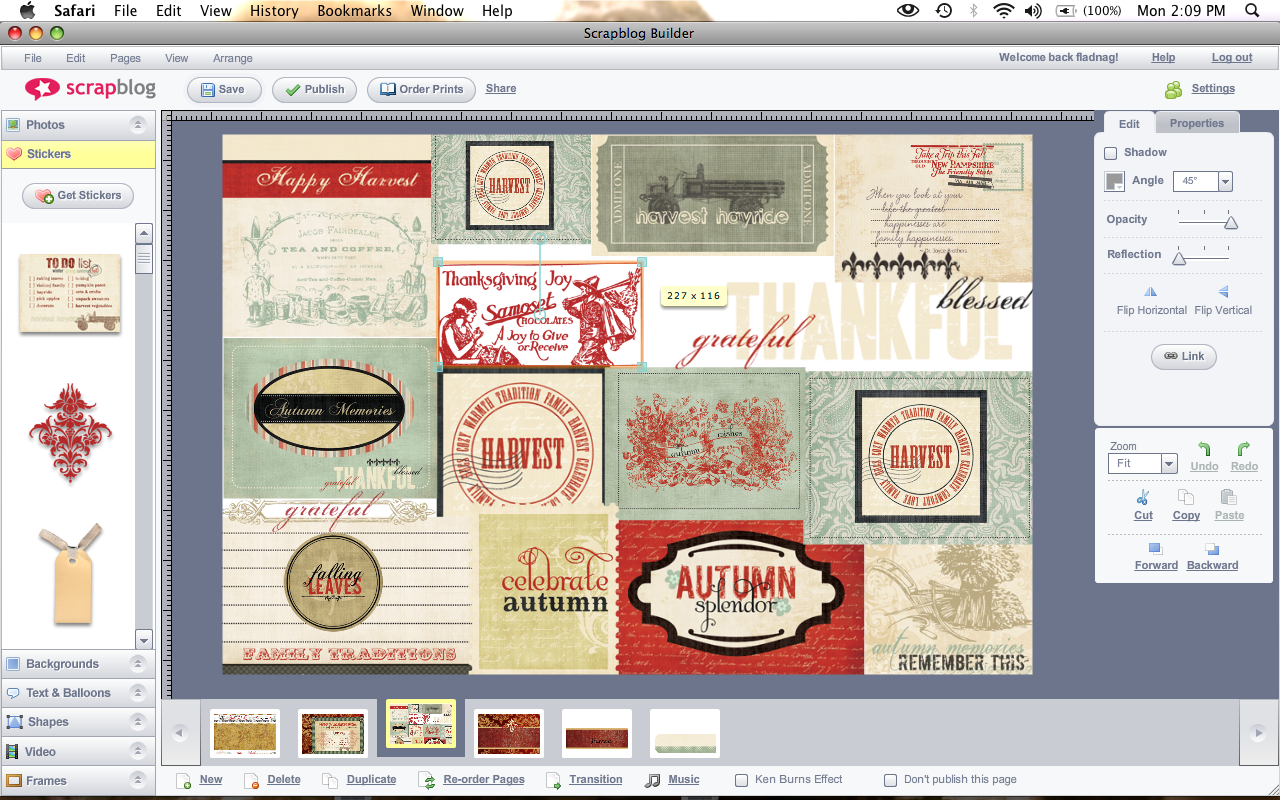This screenshot has width=1280, height=800.
Task: Select the To Do list sticker
Action: click(x=70, y=293)
